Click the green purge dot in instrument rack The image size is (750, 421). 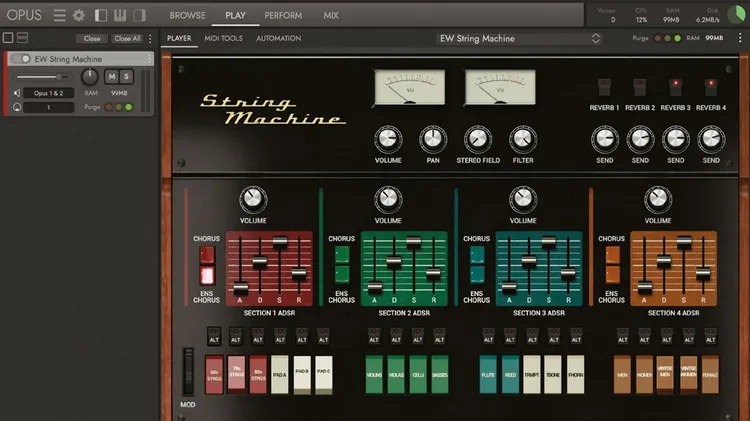(x=129, y=107)
